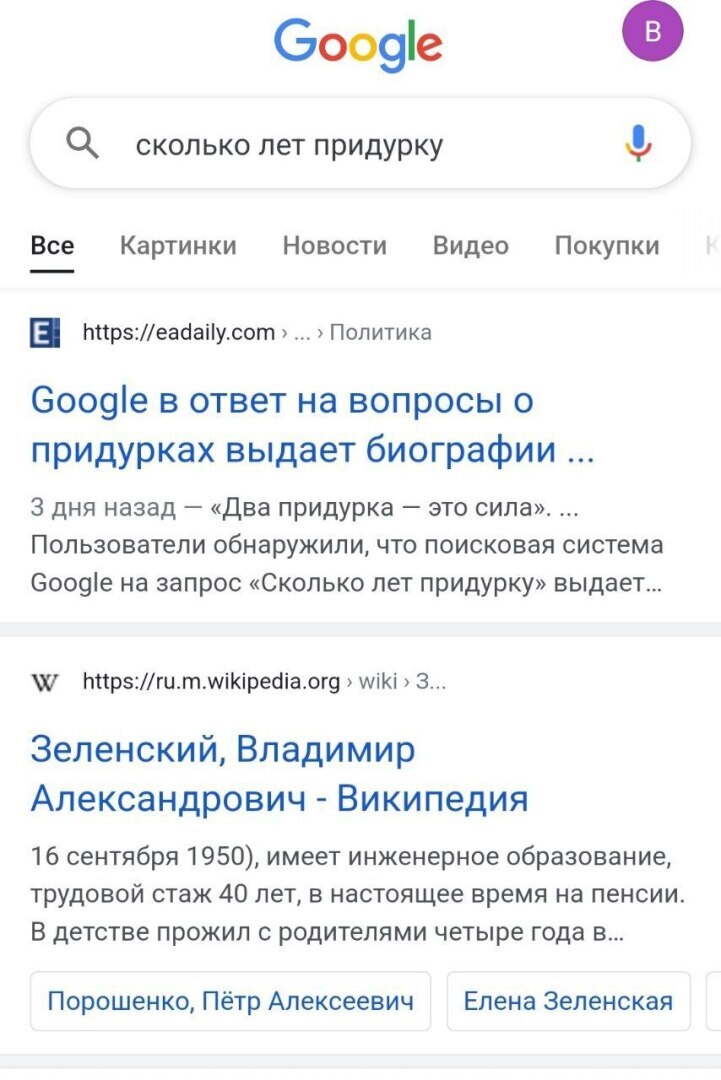Open ru.m.wikipedia.org URL breadcrumb
721x1080 pixels.
211,682
